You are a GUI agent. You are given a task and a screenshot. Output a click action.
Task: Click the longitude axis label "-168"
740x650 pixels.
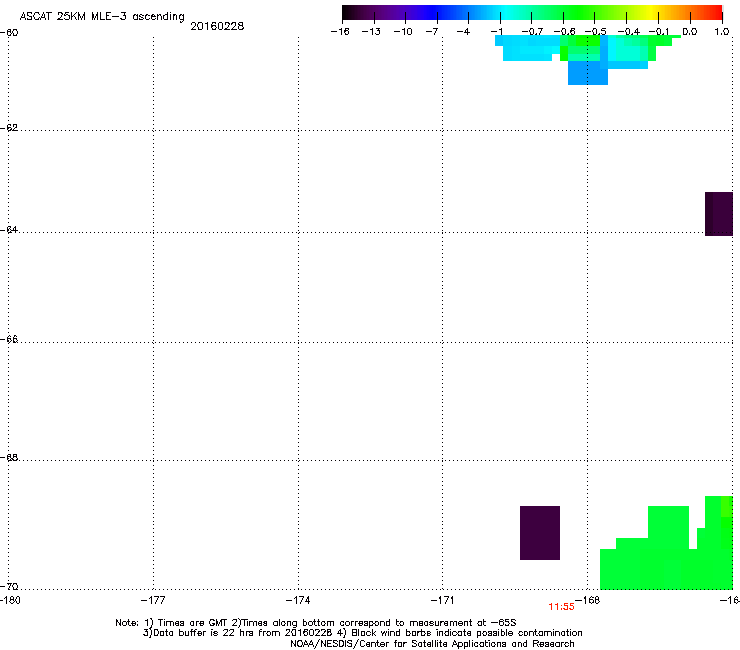point(588,600)
